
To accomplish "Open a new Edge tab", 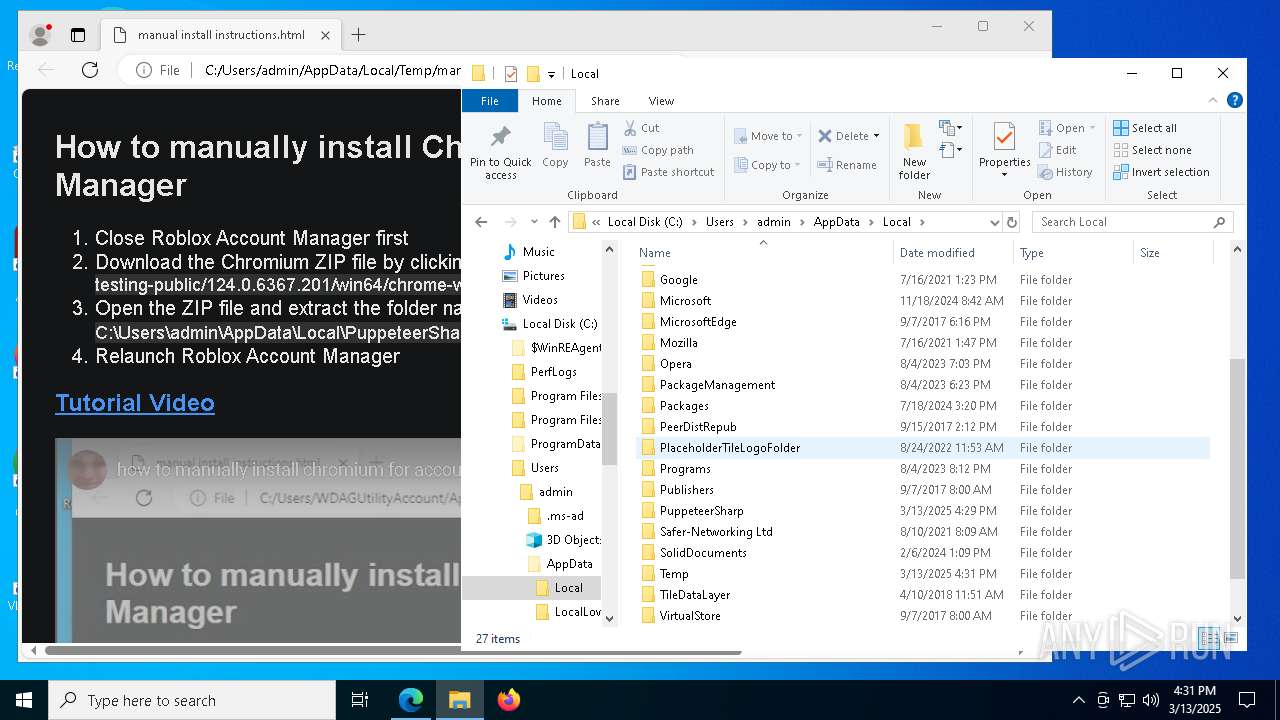I will coord(358,35).
